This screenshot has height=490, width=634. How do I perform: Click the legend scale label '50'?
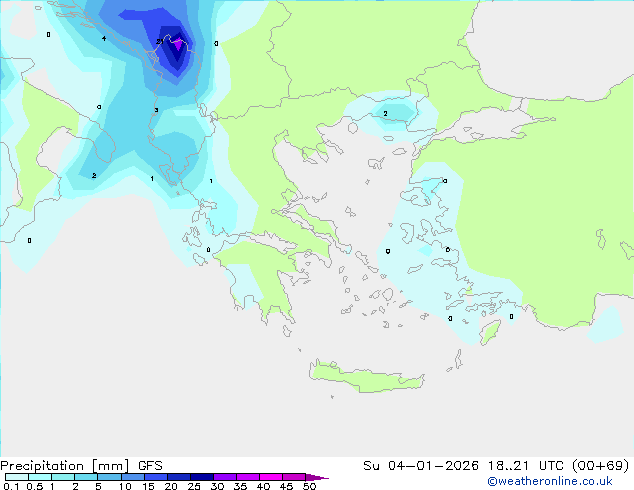point(309,486)
